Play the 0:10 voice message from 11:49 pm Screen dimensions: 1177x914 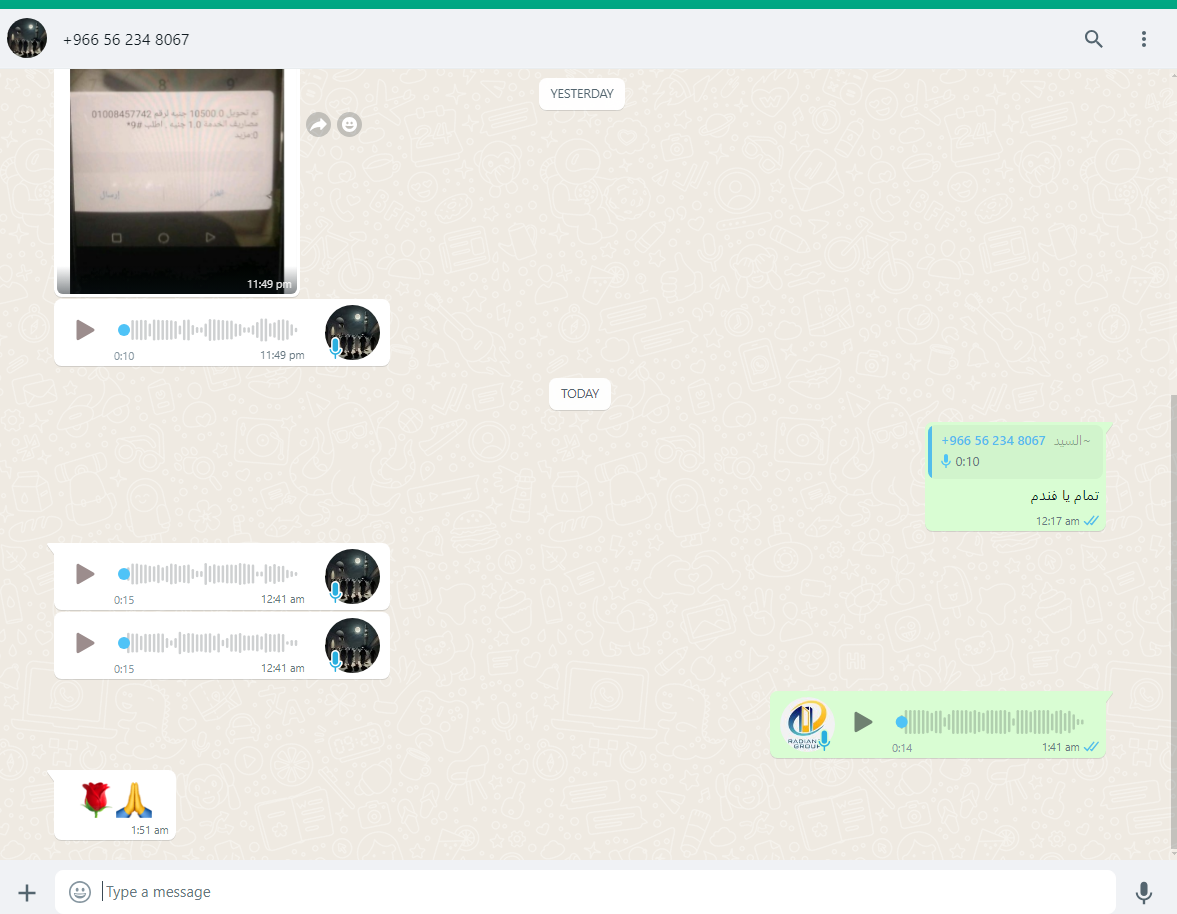click(x=85, y=329)
